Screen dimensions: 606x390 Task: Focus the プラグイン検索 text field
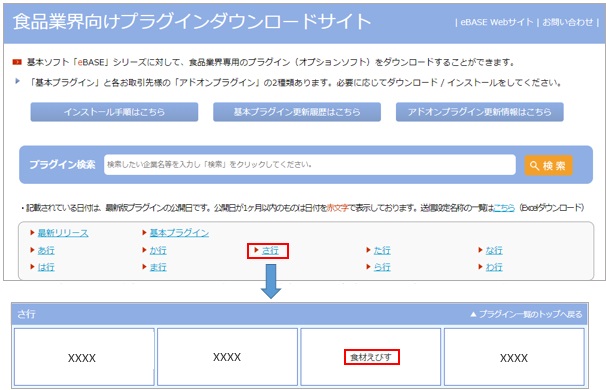pyautogui.click(x=310, y=165)
